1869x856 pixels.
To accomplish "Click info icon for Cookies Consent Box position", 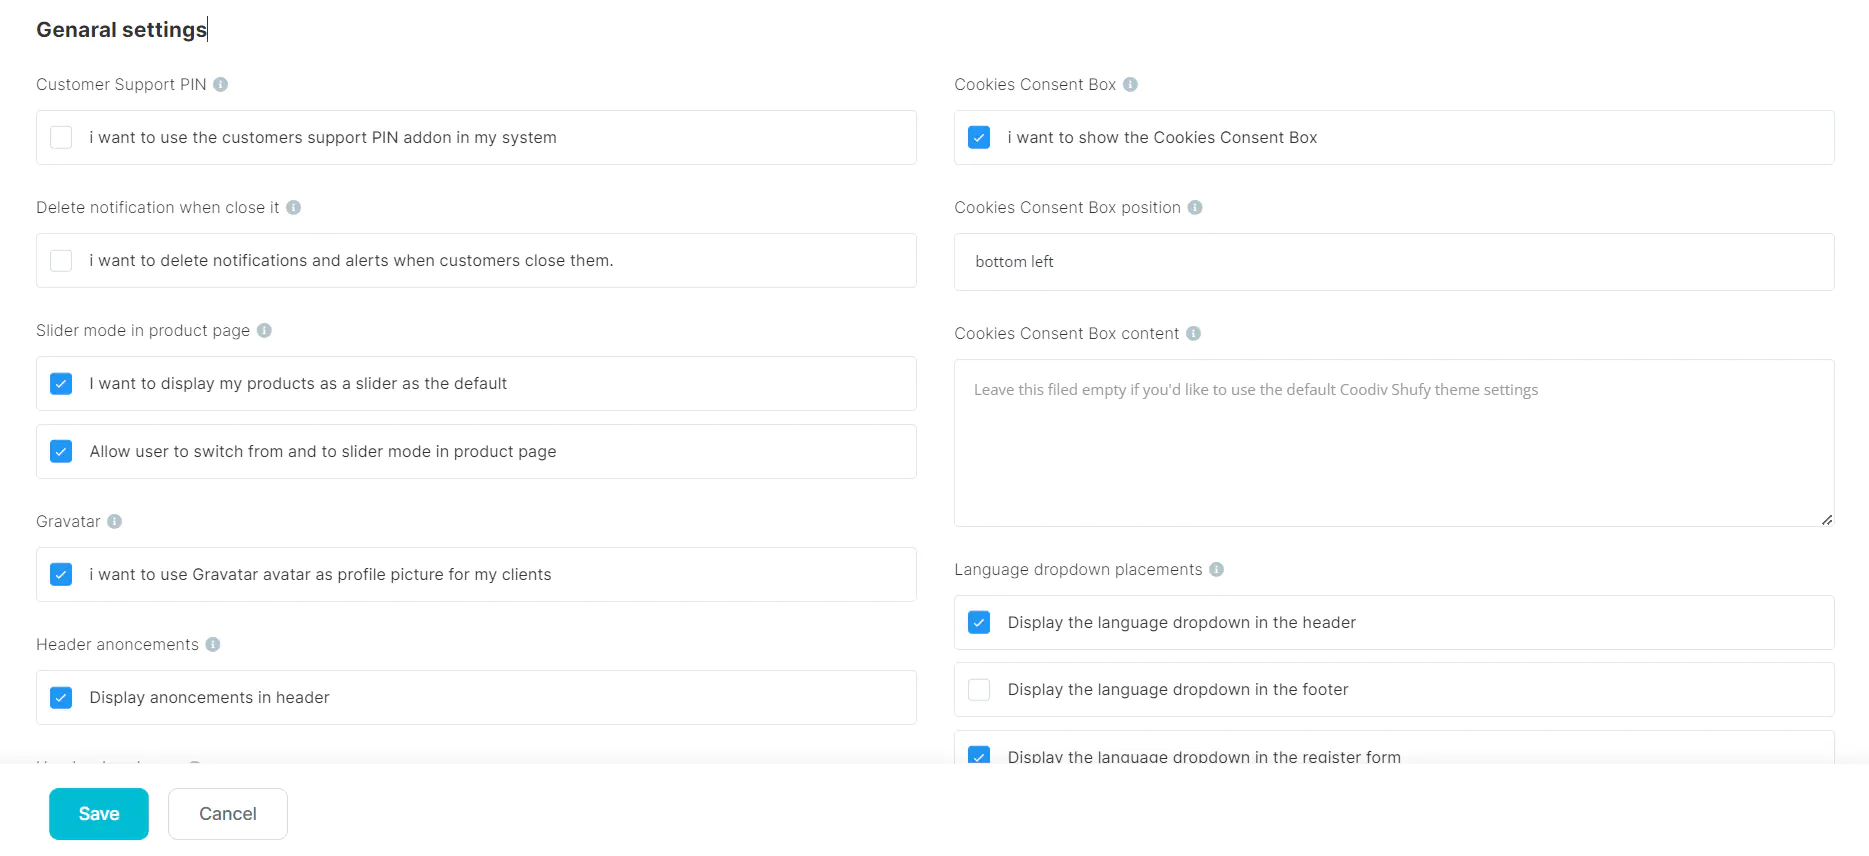I will click(1195, 208).
